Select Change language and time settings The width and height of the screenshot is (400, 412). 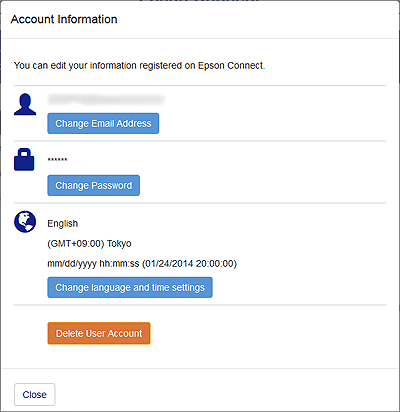[130, 287]
